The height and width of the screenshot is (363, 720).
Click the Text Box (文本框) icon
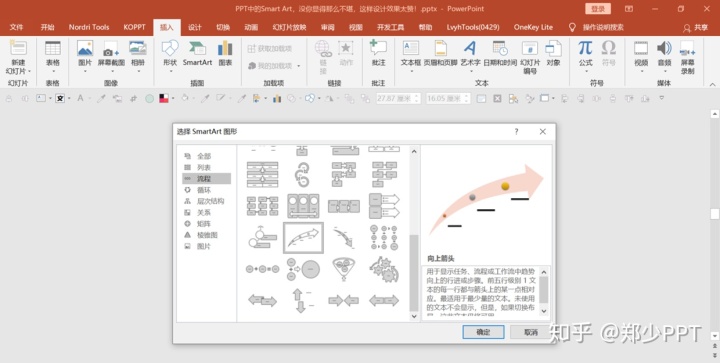point(411,48)
